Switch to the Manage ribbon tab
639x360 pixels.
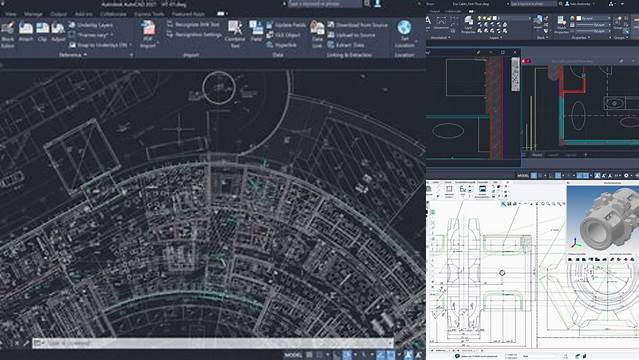[33, 14]
